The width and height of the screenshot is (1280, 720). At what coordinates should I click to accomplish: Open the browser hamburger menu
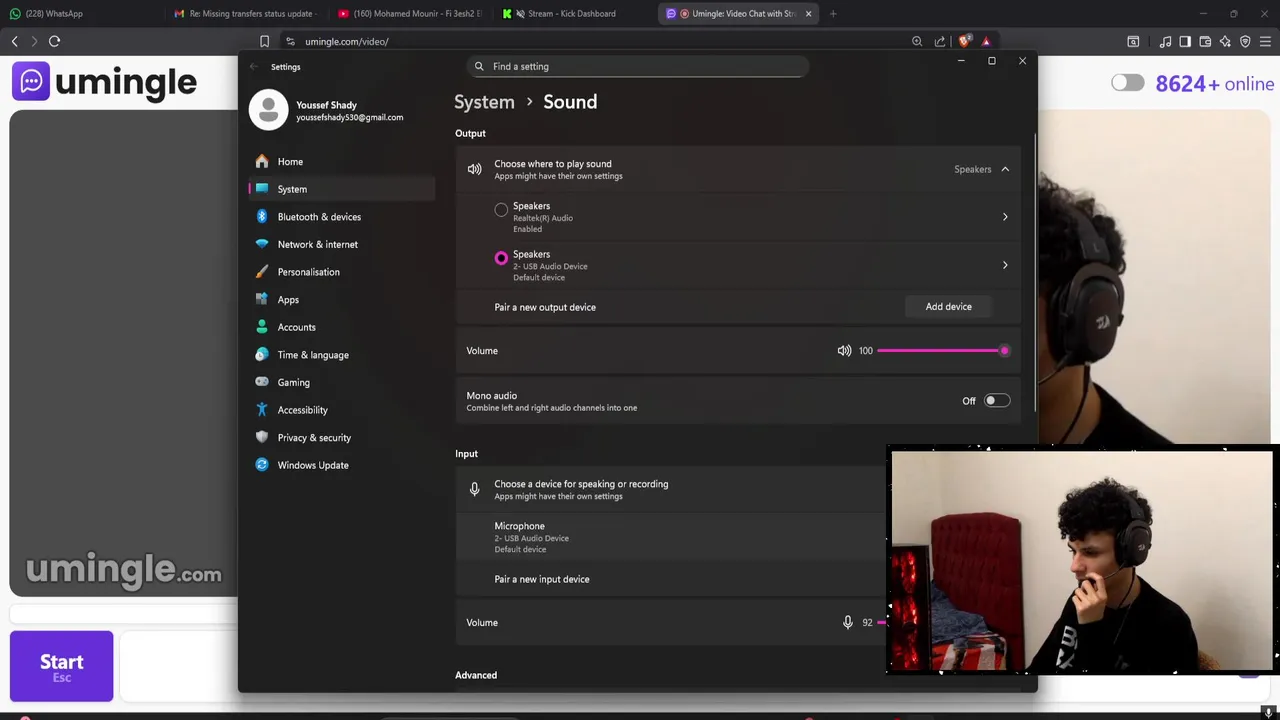tap(1266, 41)
